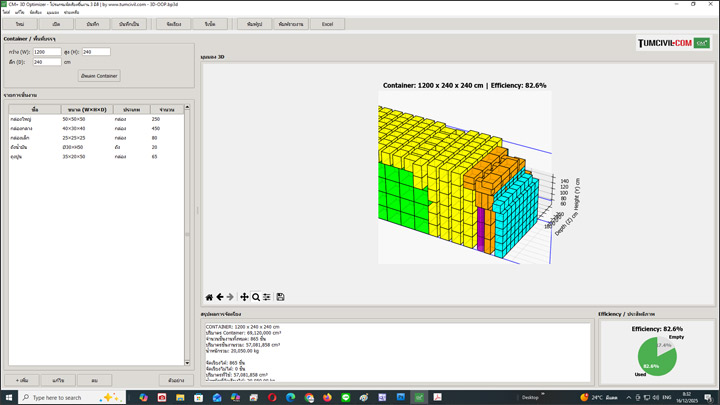Screen dimensions: 720x405
Task: Click the container height (H) field
Action: 96,51
